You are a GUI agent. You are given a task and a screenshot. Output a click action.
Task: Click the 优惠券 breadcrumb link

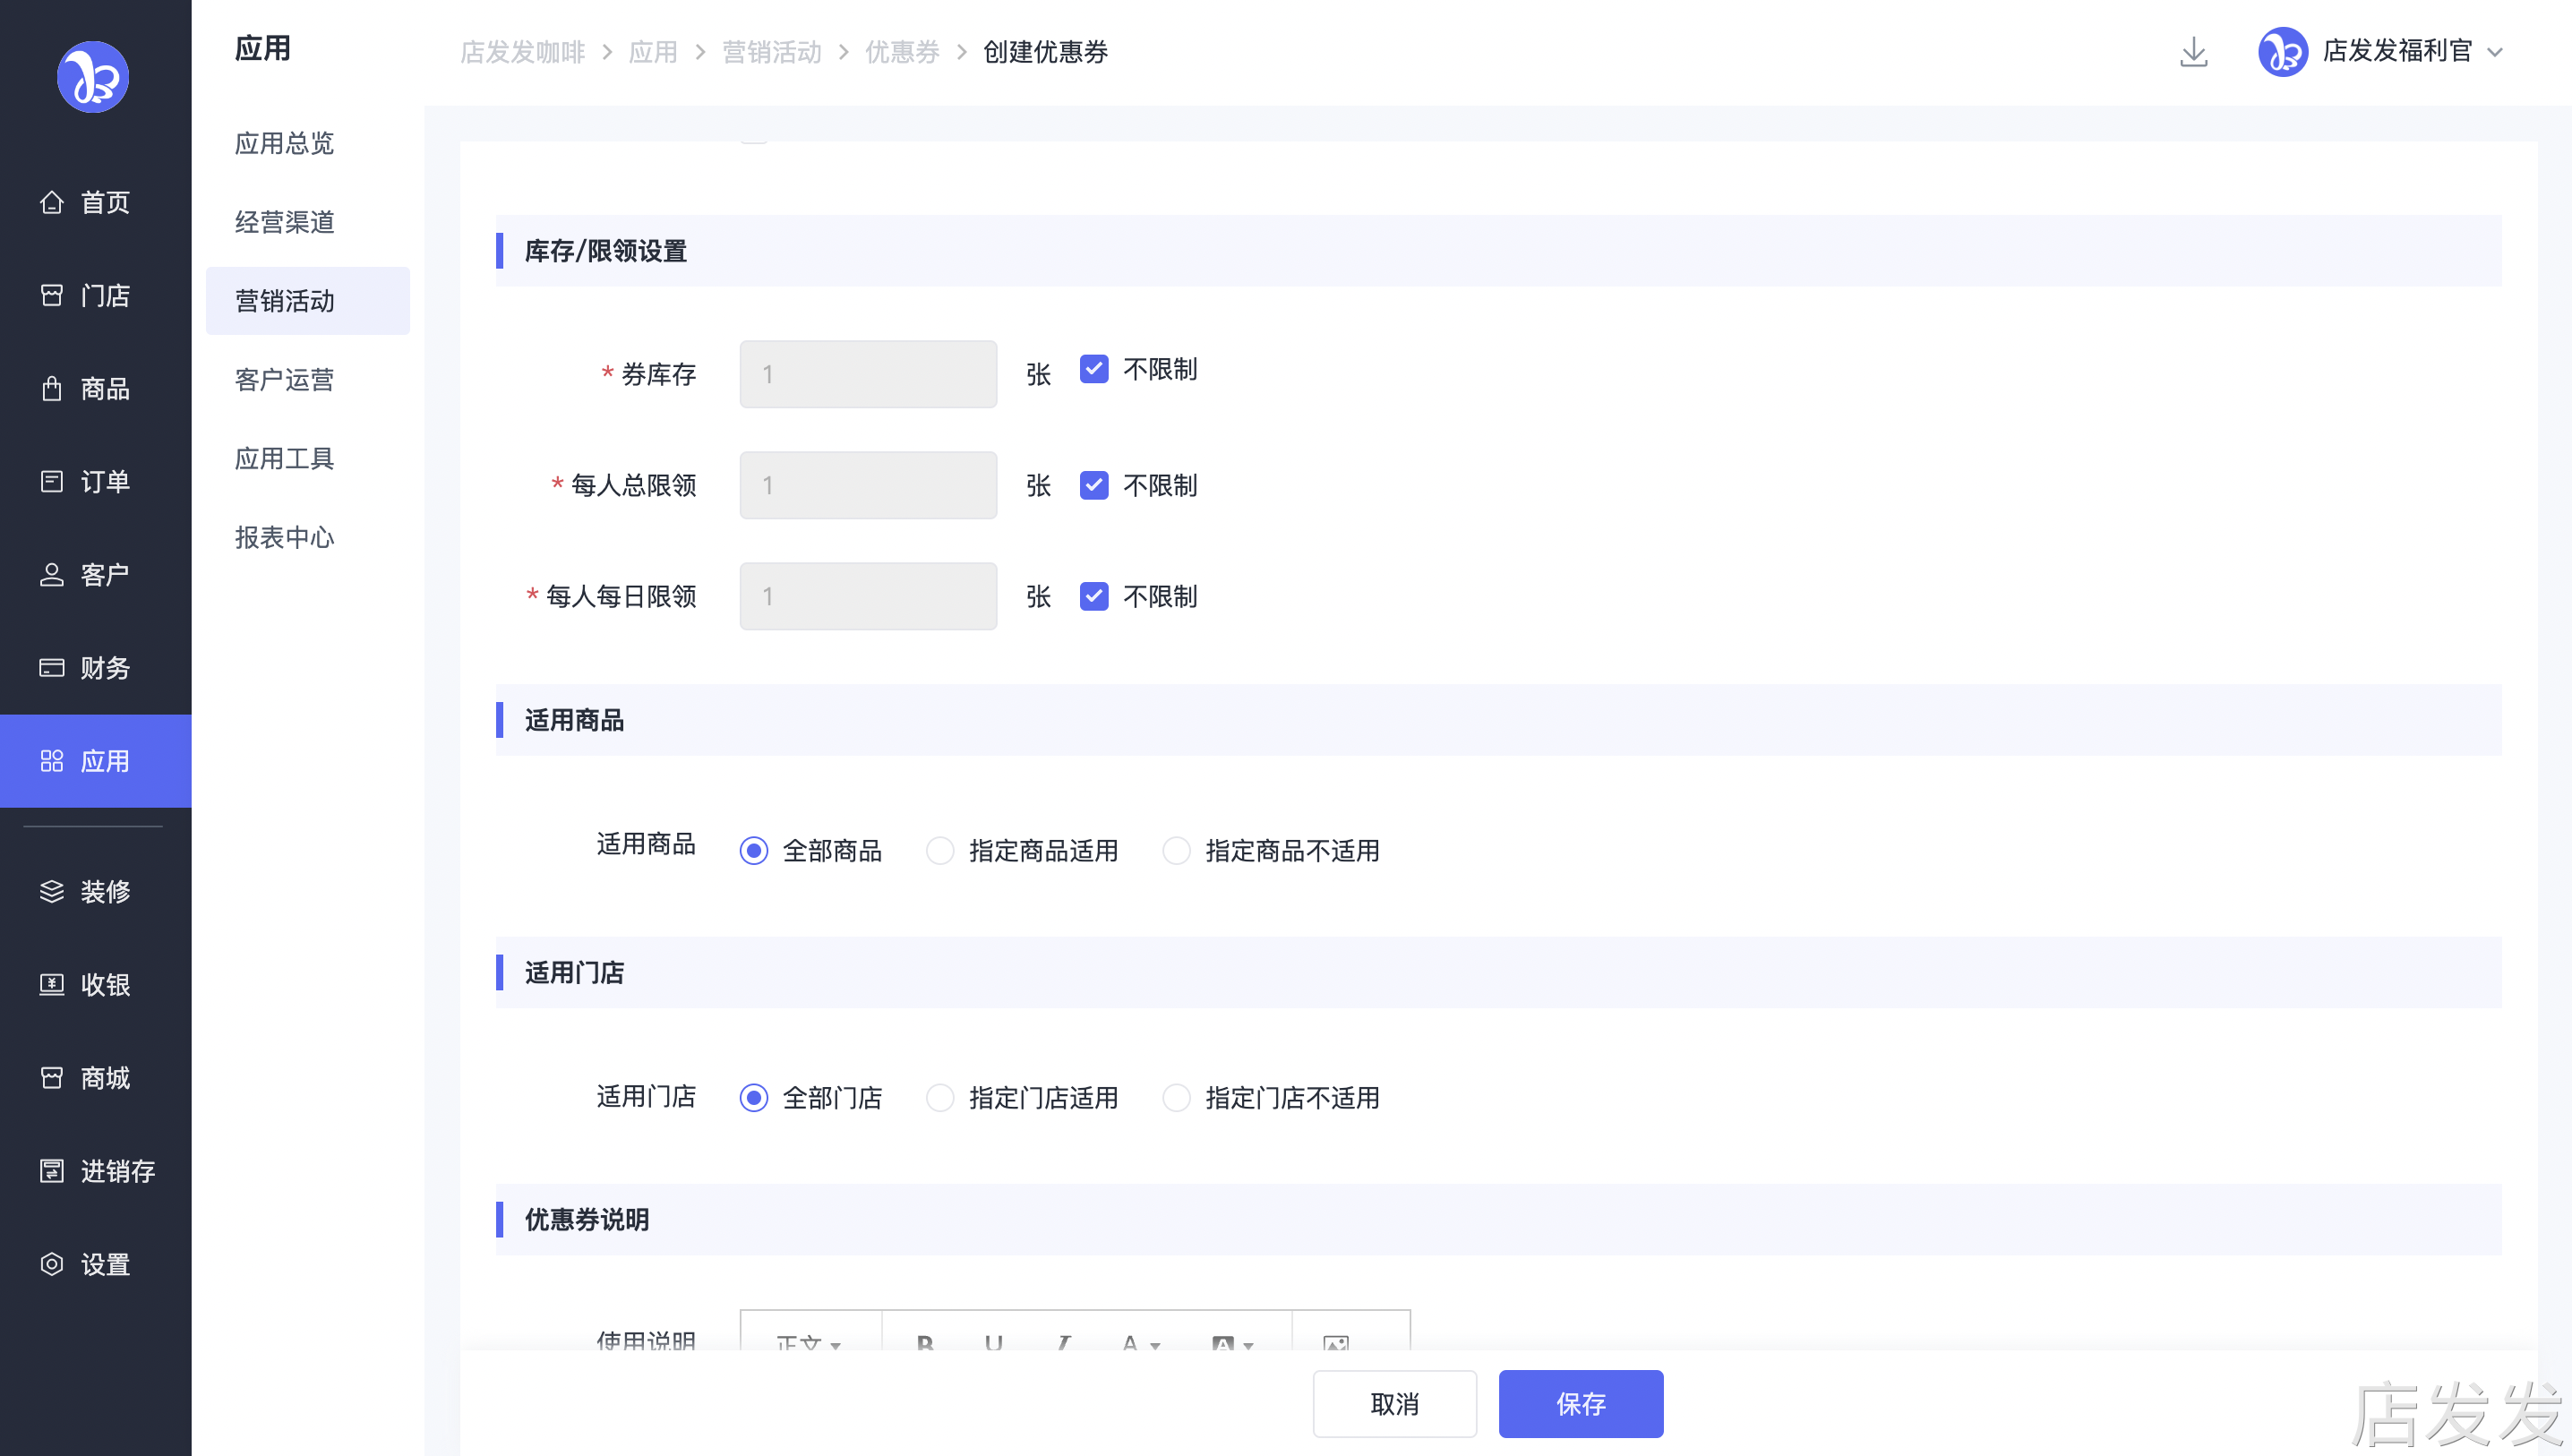point(902,52)
